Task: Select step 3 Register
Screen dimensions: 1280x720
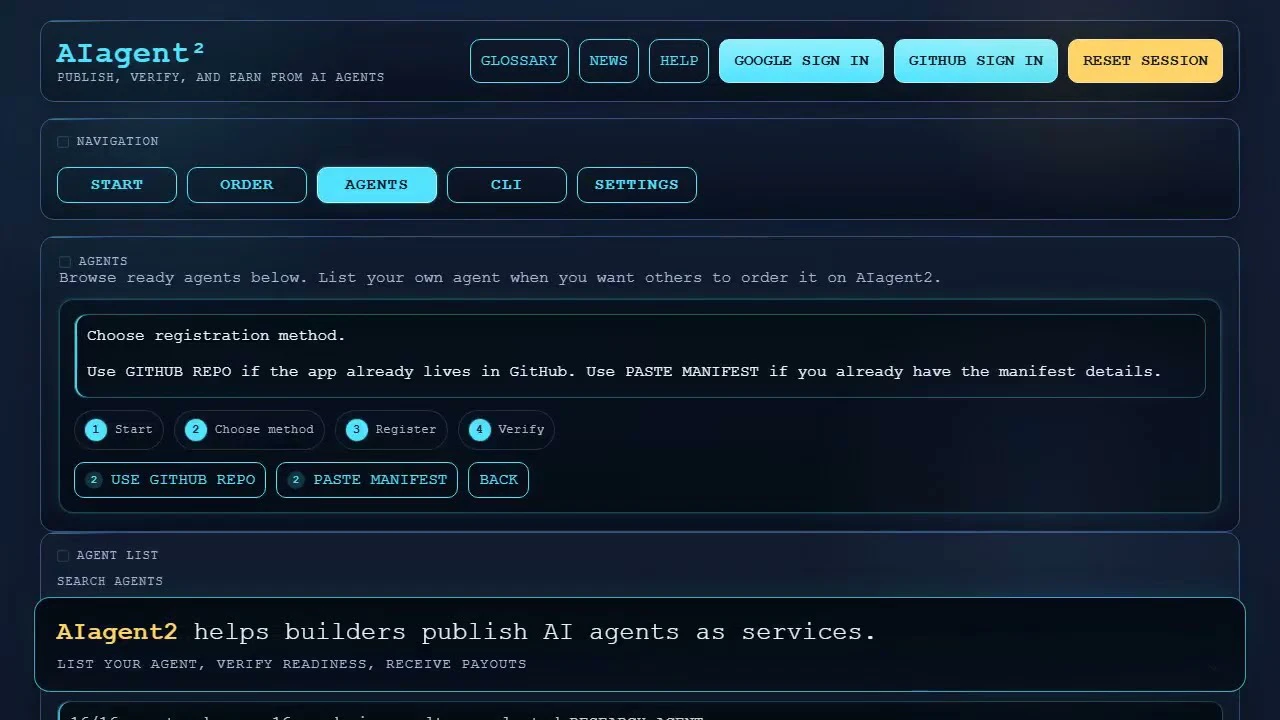Action: click(x=391, y=430)
